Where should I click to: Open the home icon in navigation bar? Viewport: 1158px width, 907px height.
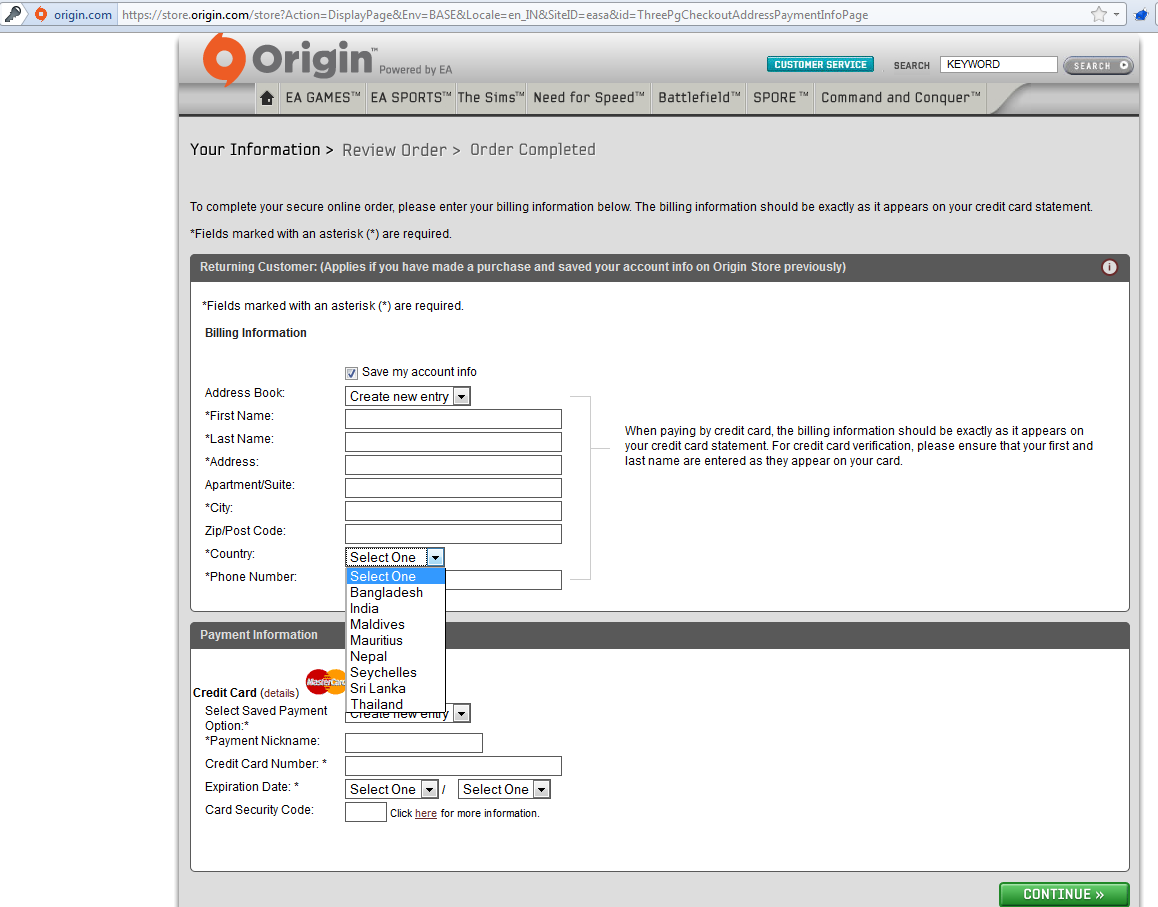267,97
